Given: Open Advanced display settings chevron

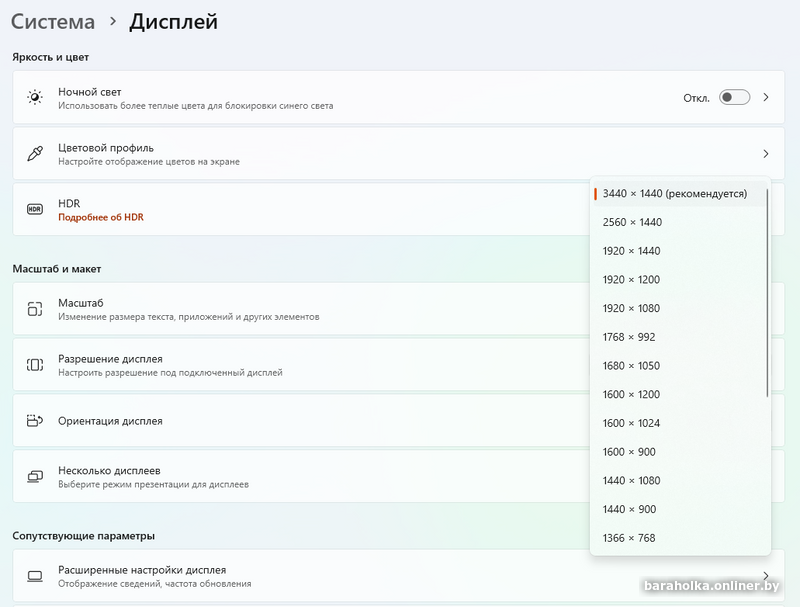Looking at the screenshot, I should [x=766, y=576].
